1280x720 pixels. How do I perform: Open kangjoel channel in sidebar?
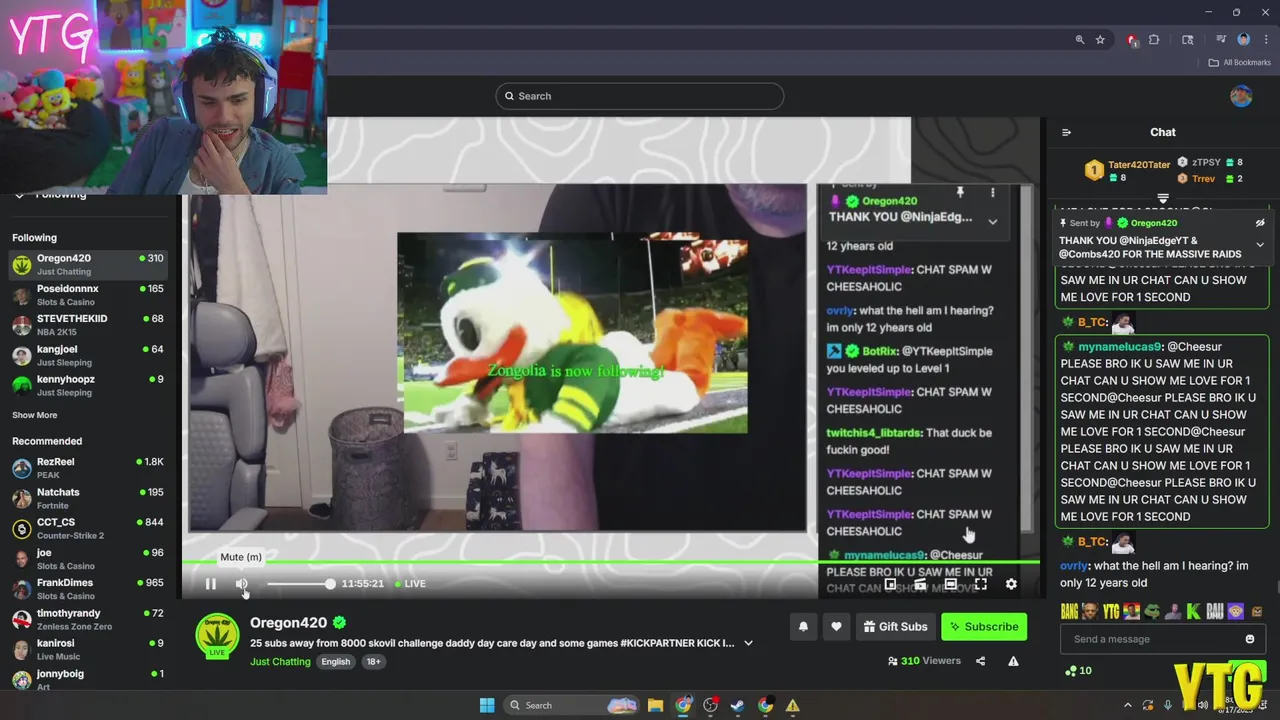coord(87,356)
